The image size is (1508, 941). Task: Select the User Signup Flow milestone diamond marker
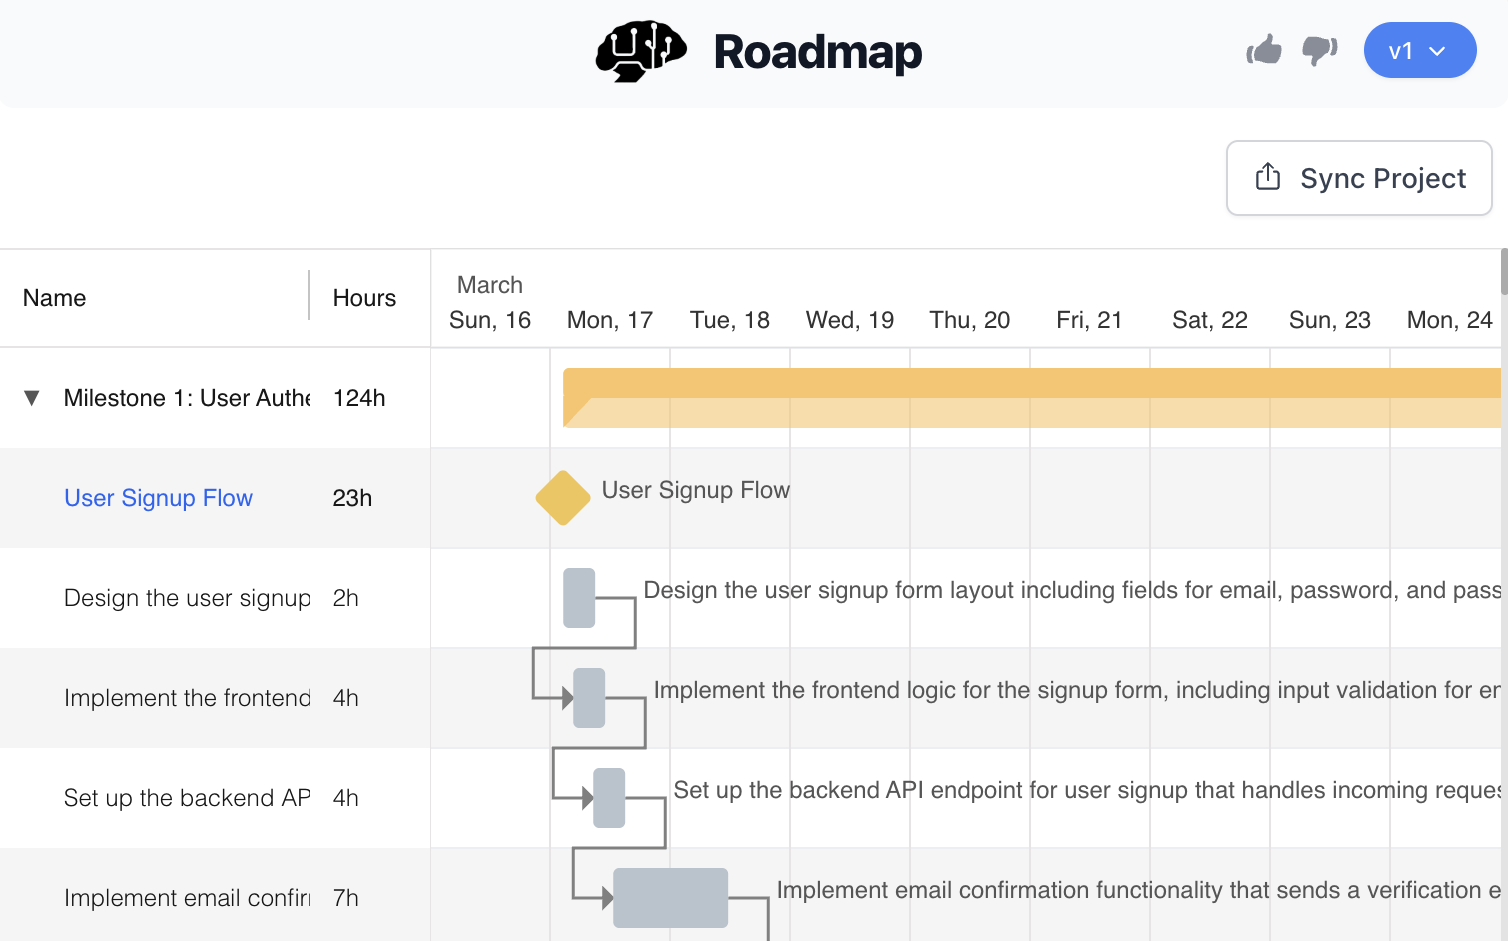[562, 497]
